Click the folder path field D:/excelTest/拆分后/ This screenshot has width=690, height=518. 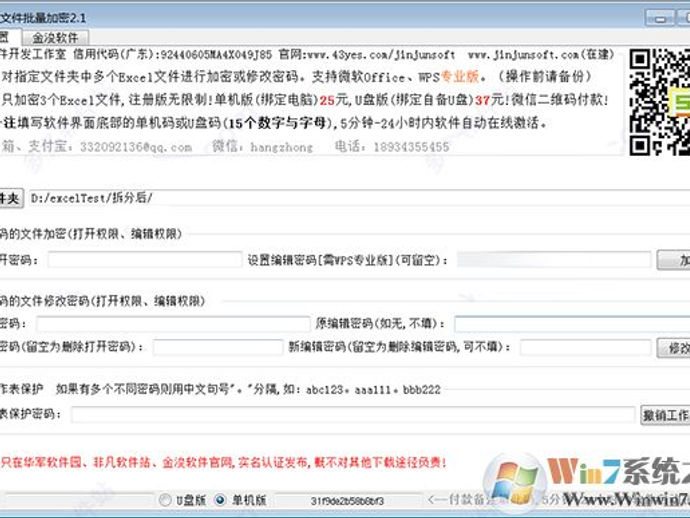click(x=359, y=198)
